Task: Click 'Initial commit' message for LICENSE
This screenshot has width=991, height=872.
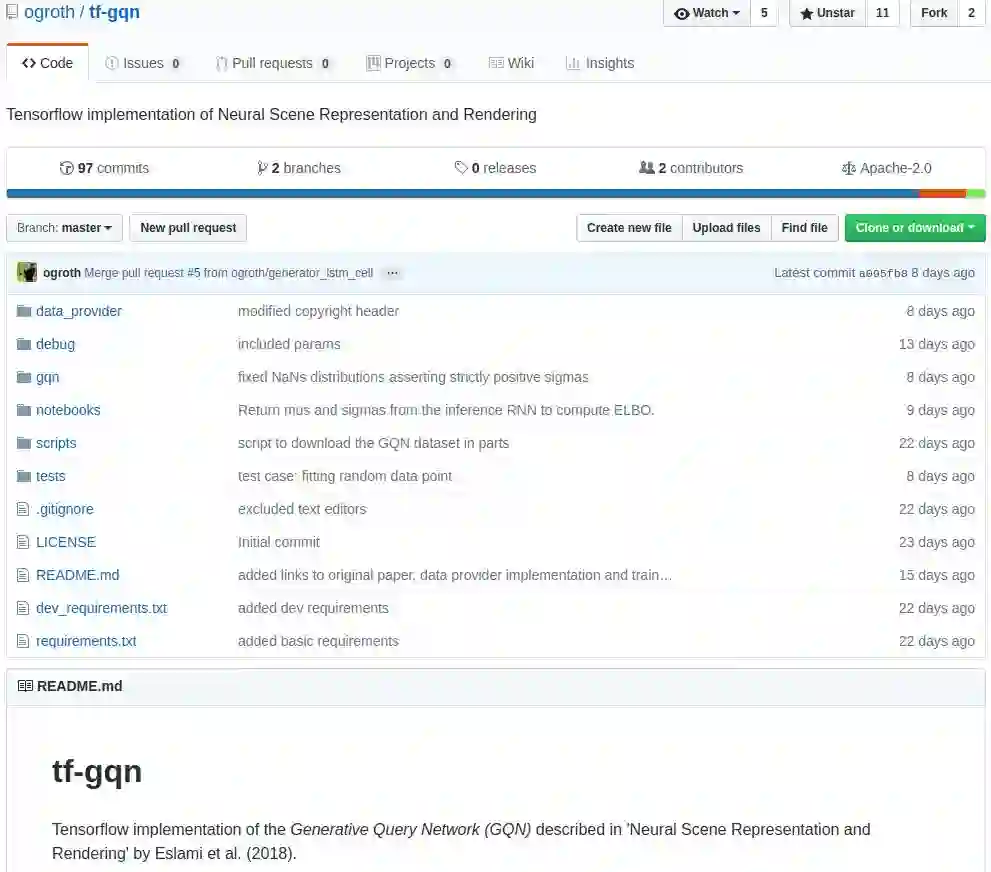Action: click(x=279, y=542)
